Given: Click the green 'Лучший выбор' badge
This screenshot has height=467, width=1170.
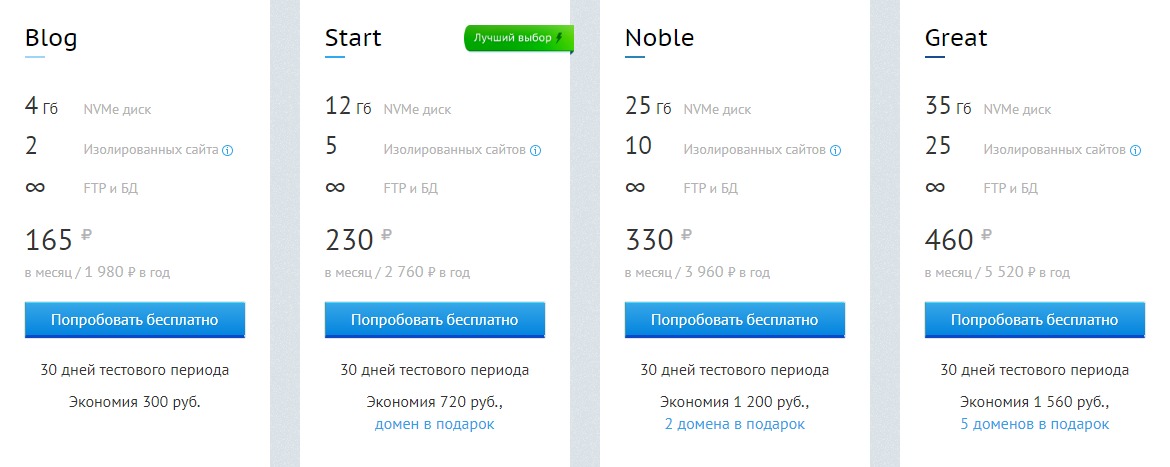Looking at the screenshot, I should tap(519, 39).
